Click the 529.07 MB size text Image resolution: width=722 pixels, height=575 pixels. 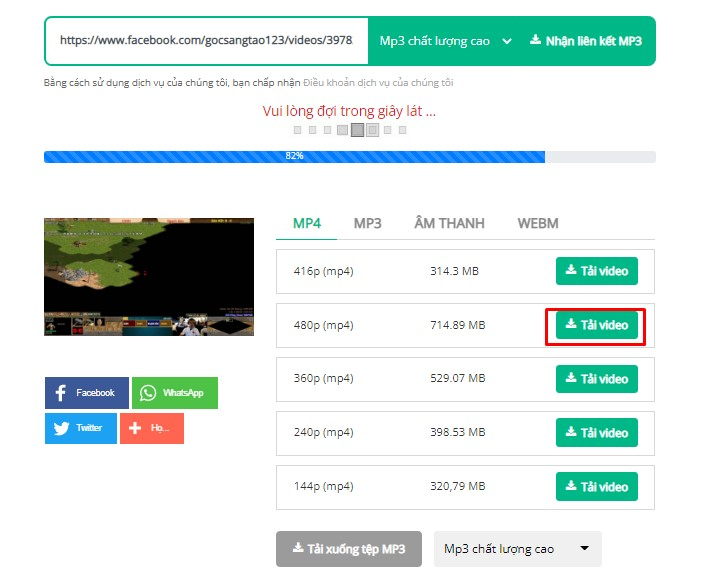[x=458, y=378]
